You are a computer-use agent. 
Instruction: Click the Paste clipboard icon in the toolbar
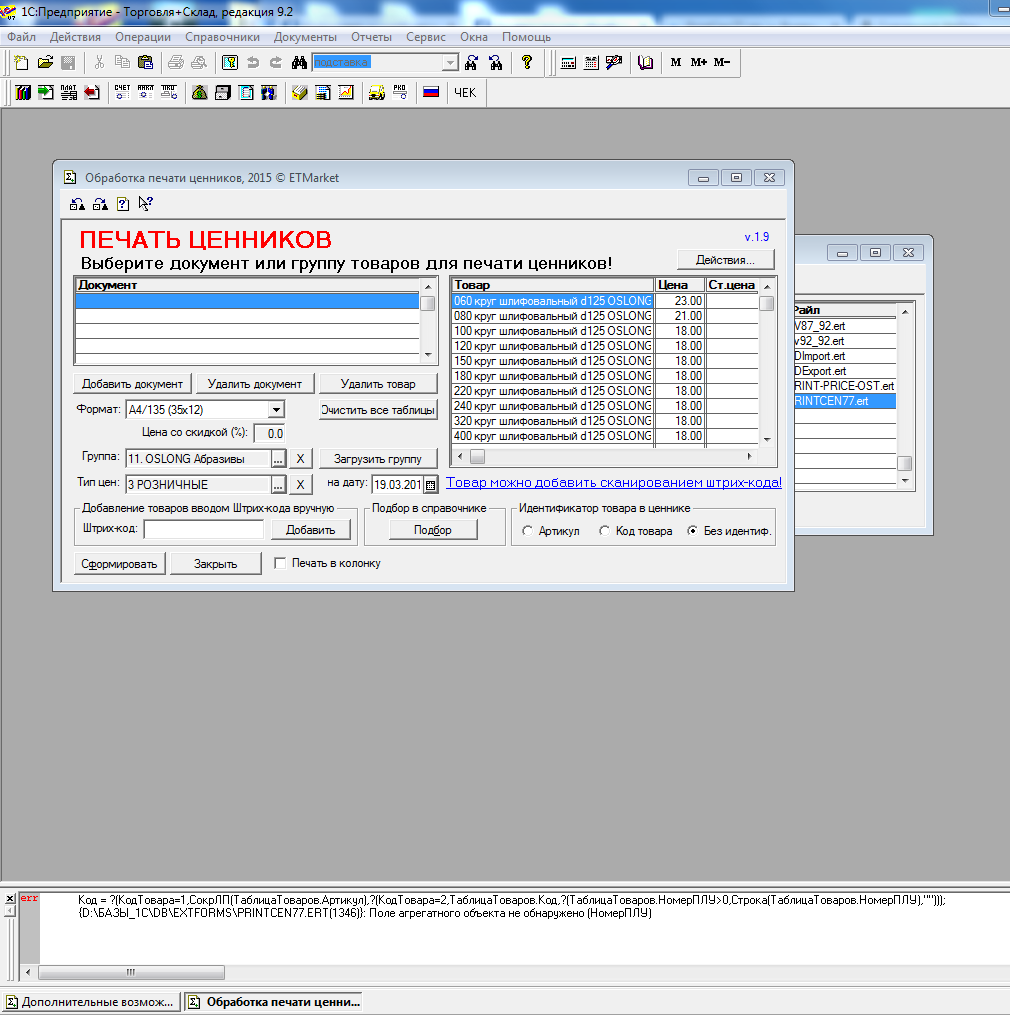pos(146,62)
